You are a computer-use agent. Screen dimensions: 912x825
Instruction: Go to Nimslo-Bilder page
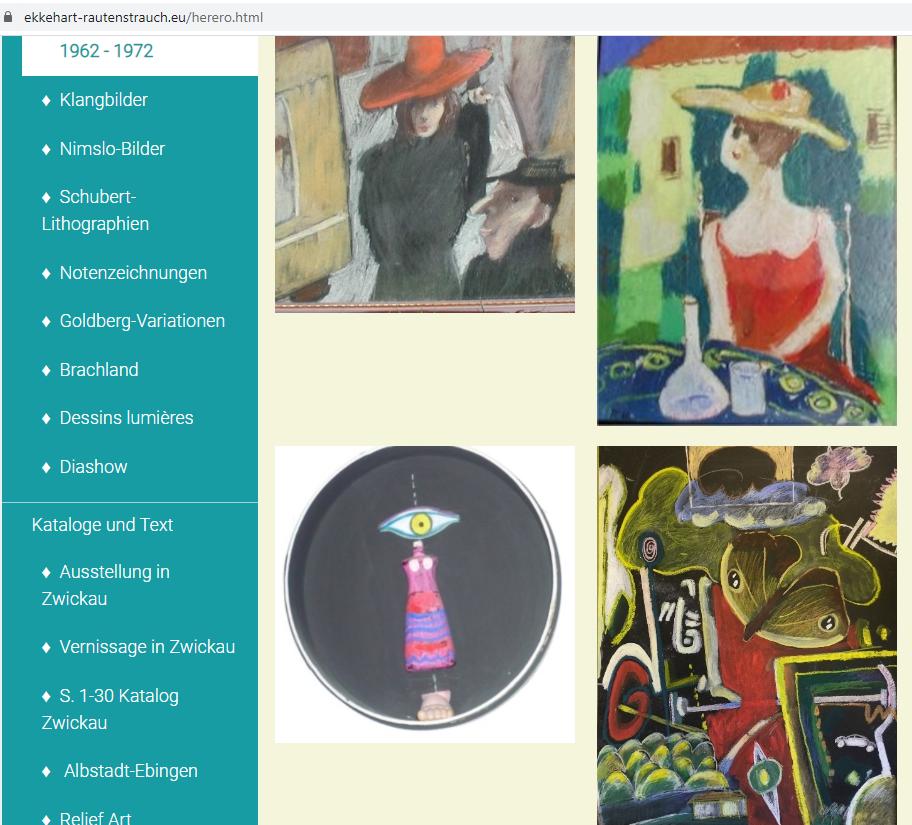click(112, 149)
